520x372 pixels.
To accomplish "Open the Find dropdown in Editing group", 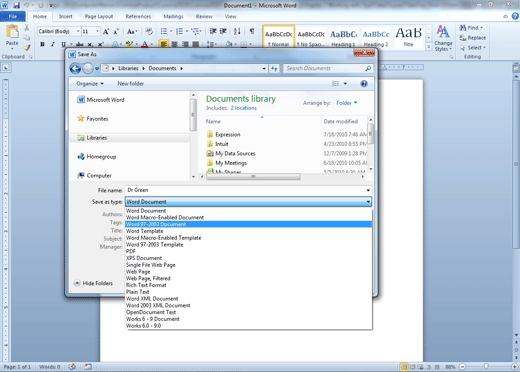I will [481, 28].
